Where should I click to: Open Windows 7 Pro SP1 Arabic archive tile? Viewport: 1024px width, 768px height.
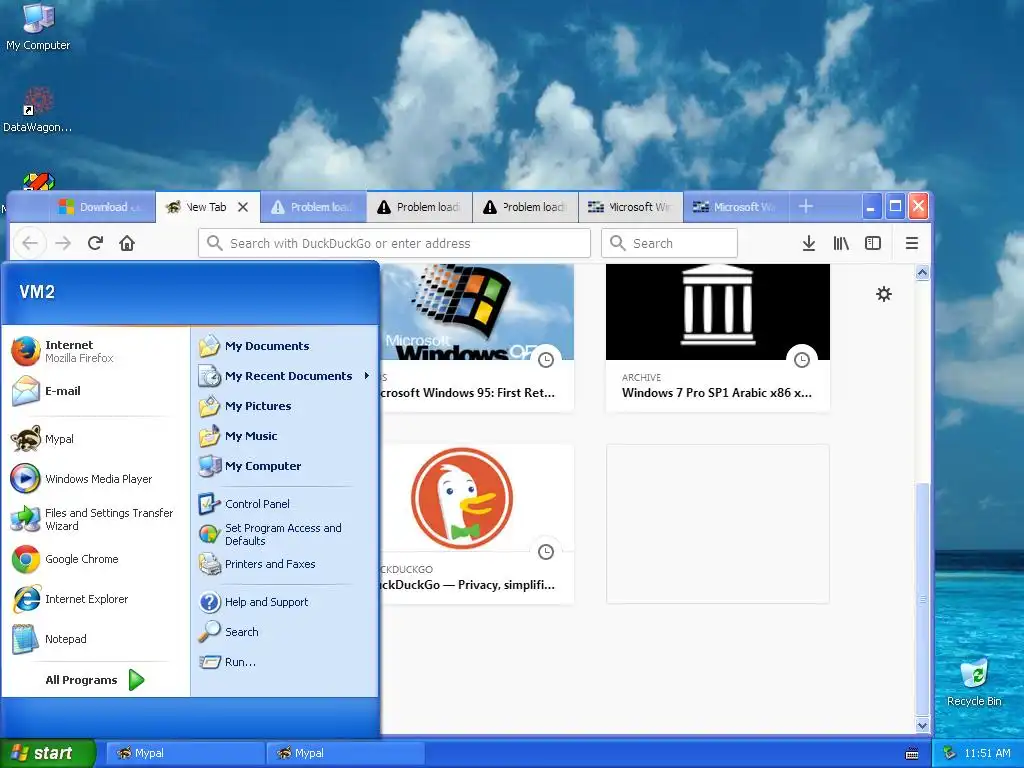pos(718,338)
